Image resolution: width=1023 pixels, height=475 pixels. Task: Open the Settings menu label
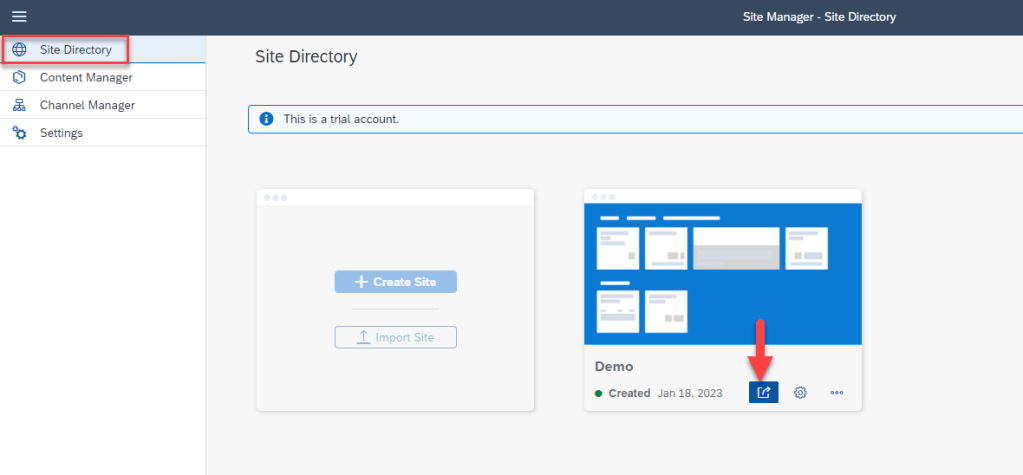point(61,133)
